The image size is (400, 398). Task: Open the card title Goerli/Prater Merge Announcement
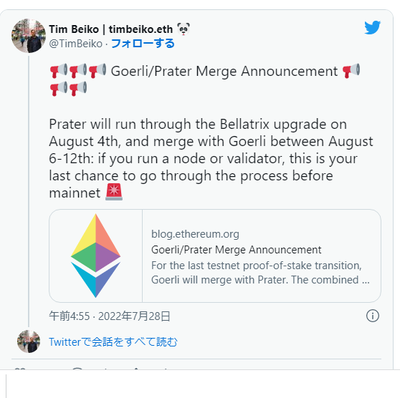point(236,250)
